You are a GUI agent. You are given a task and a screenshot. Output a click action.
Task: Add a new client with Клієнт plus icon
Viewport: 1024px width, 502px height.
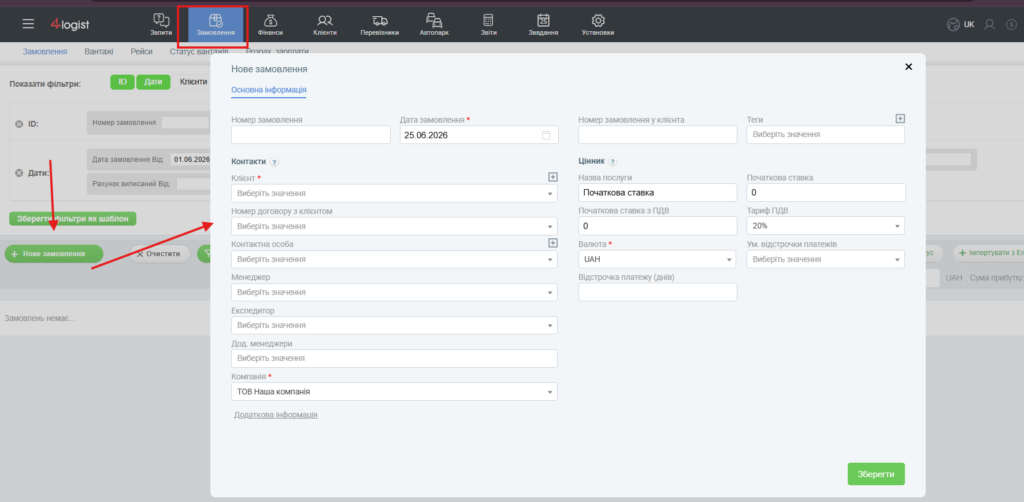coord(552,177)
